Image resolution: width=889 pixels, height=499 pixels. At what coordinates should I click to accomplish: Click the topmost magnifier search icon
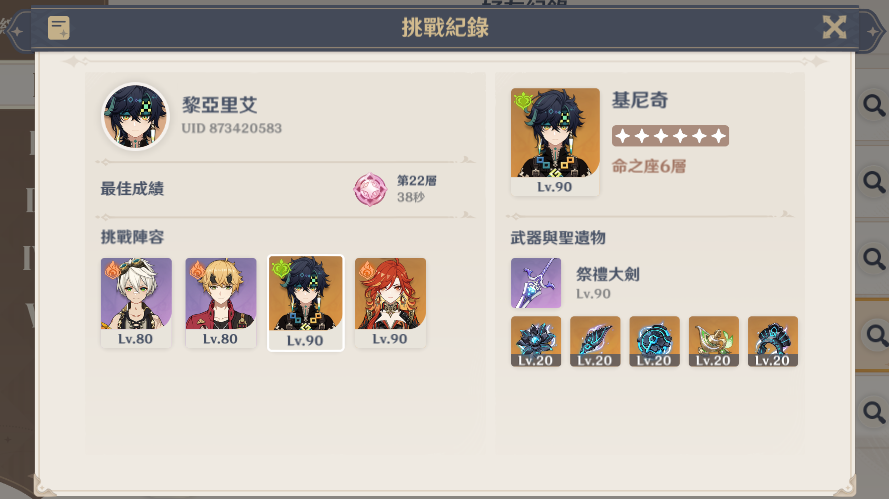point(874,104)
